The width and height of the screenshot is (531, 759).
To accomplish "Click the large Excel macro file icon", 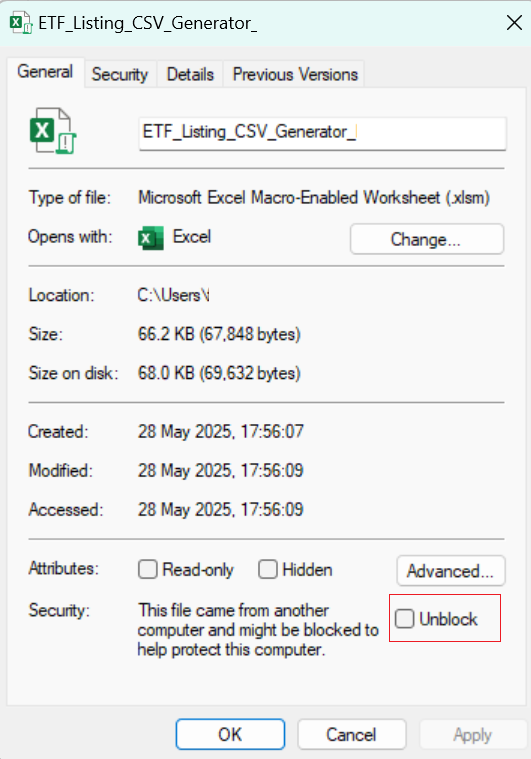I will coord(53,131).
